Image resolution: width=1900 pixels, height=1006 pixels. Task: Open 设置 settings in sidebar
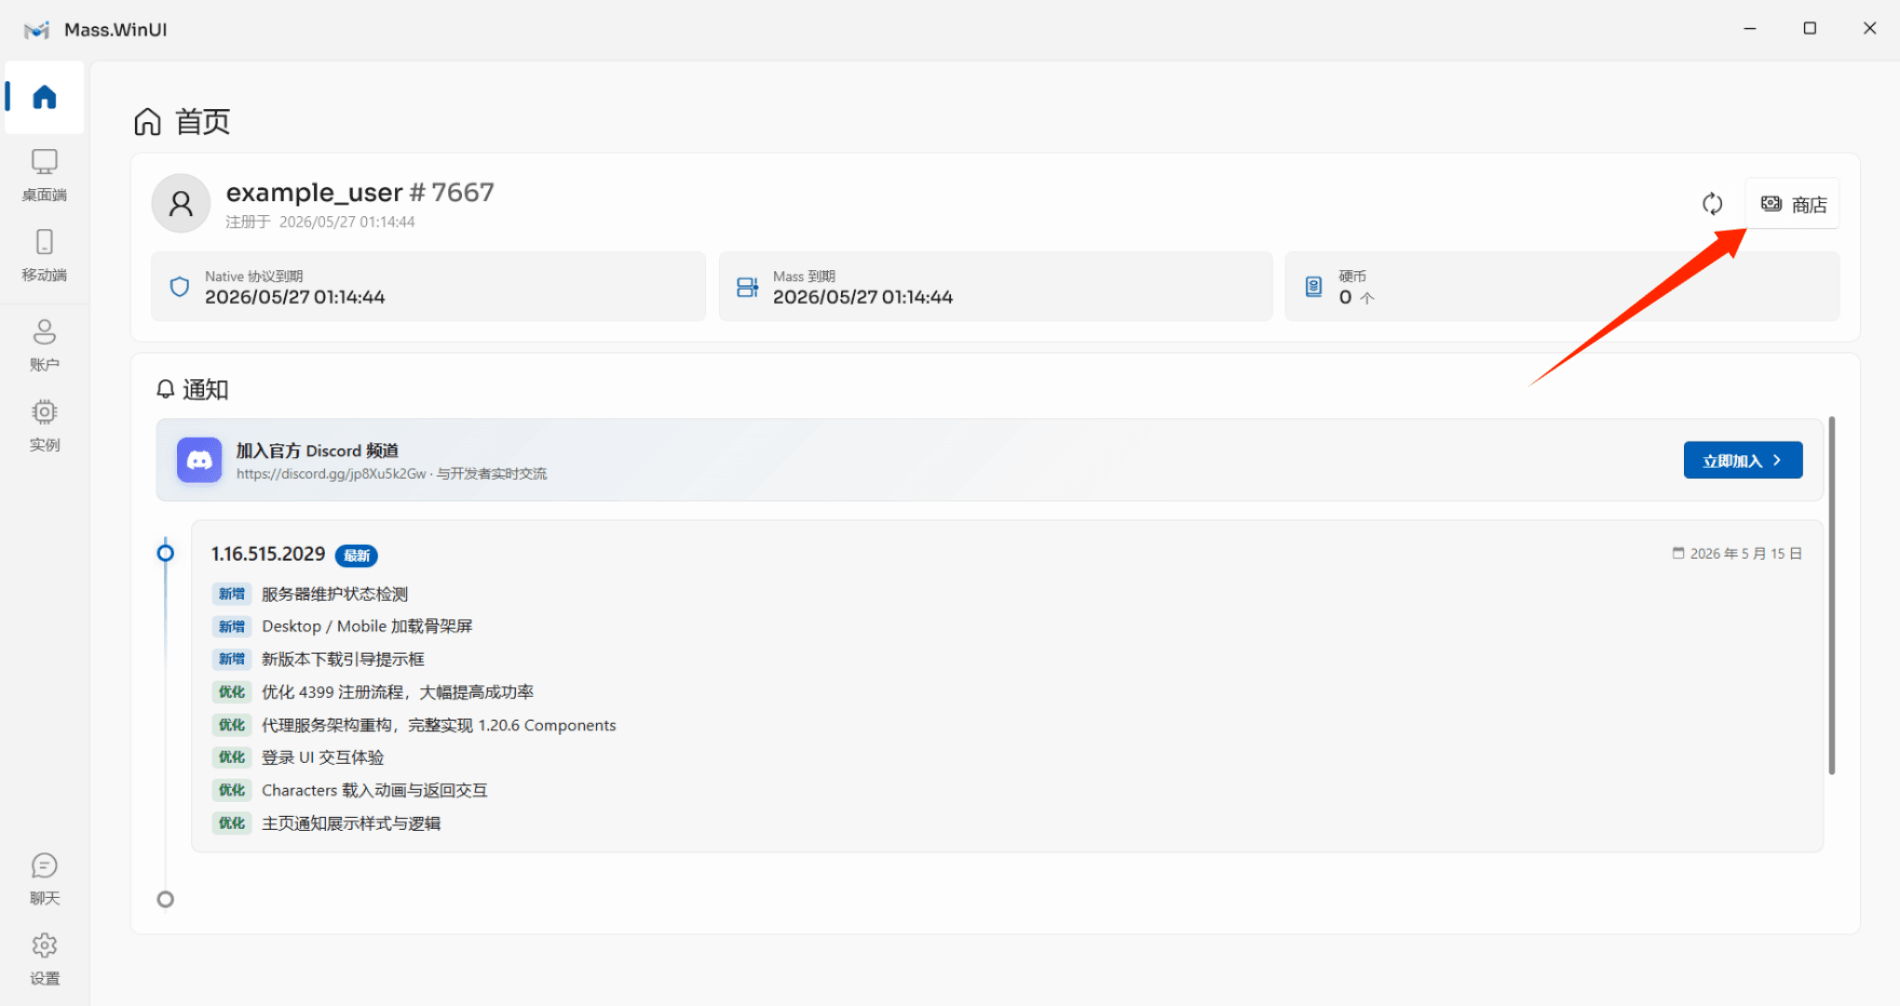45,959
